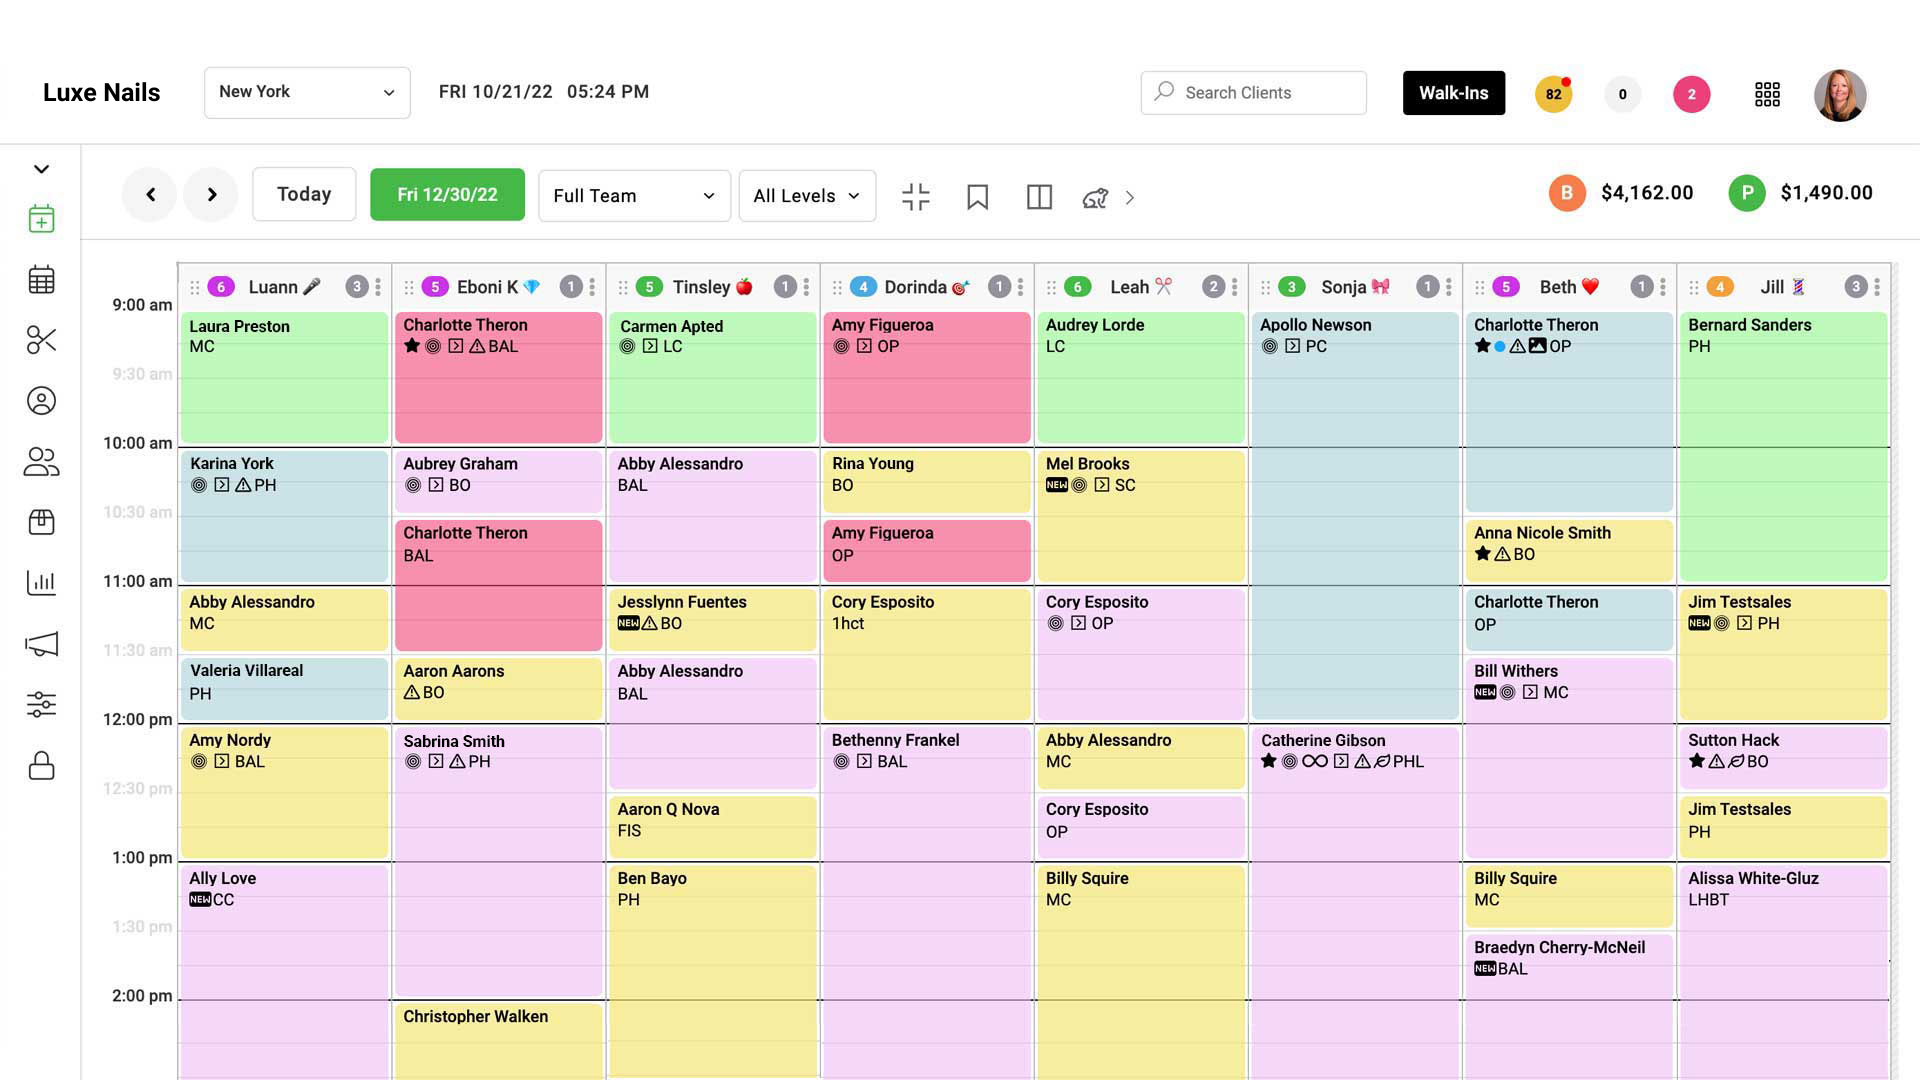Open the megaphone marketing icon
The image size is (1920, 1080).
(41, 644)
